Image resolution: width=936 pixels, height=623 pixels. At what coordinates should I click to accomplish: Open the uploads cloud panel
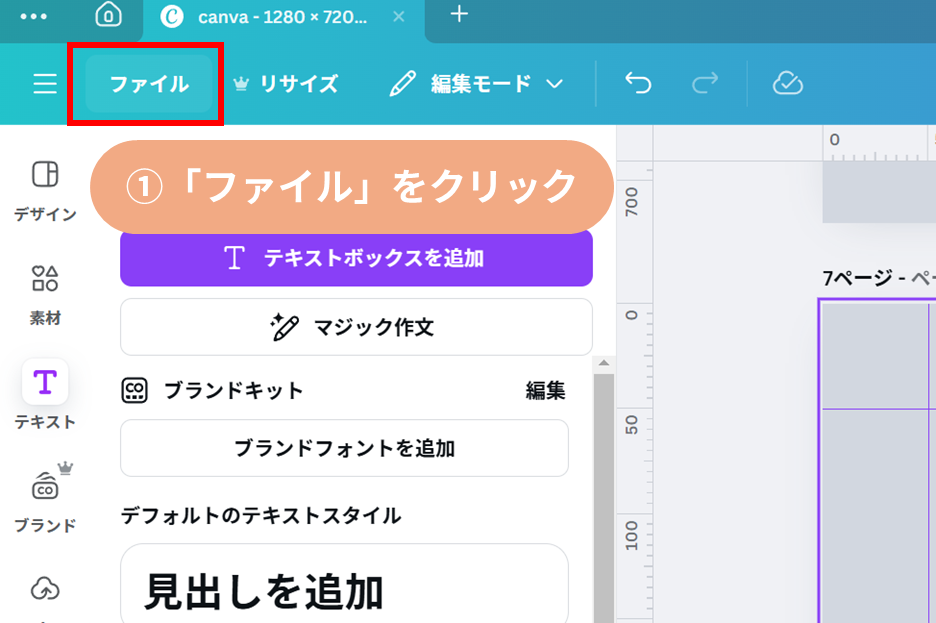click(x=45, y=590)
